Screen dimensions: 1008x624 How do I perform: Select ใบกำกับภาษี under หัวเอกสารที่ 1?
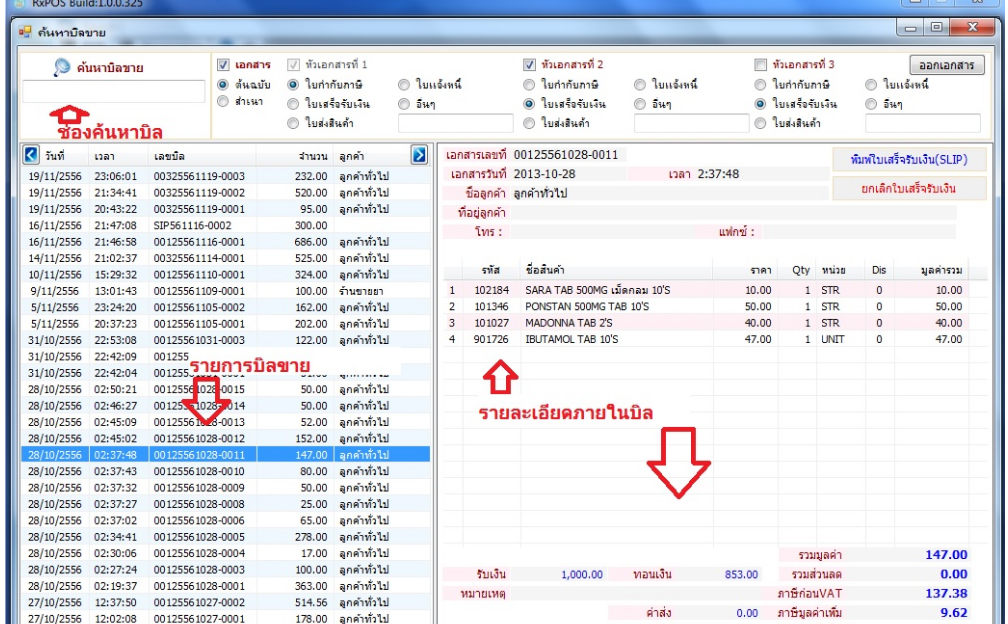(293, 84)
